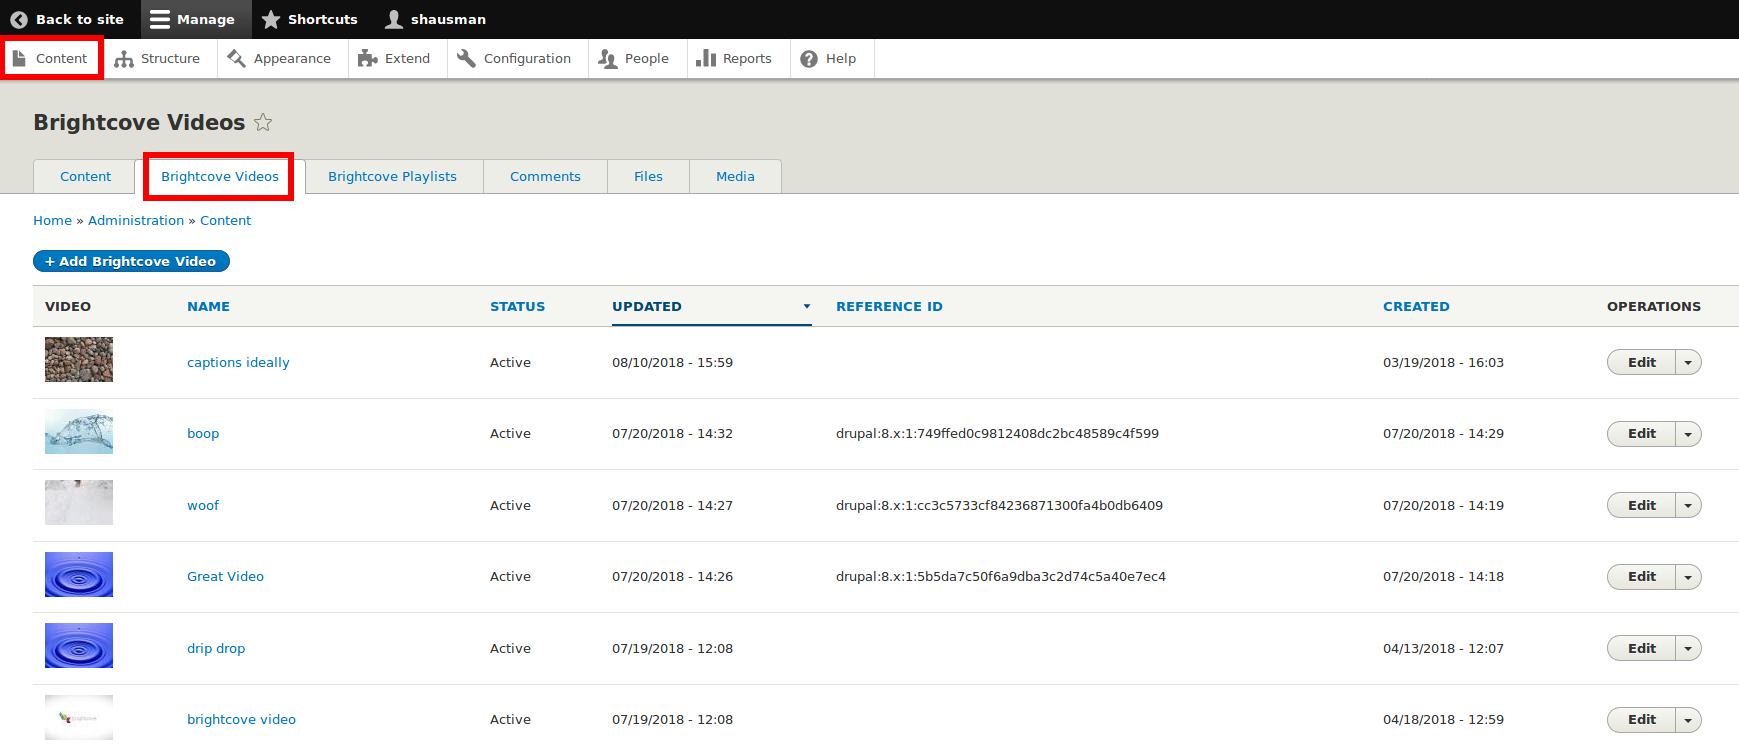Click updated date 08/10/2018 - 15:59

(x=672, y=362)
